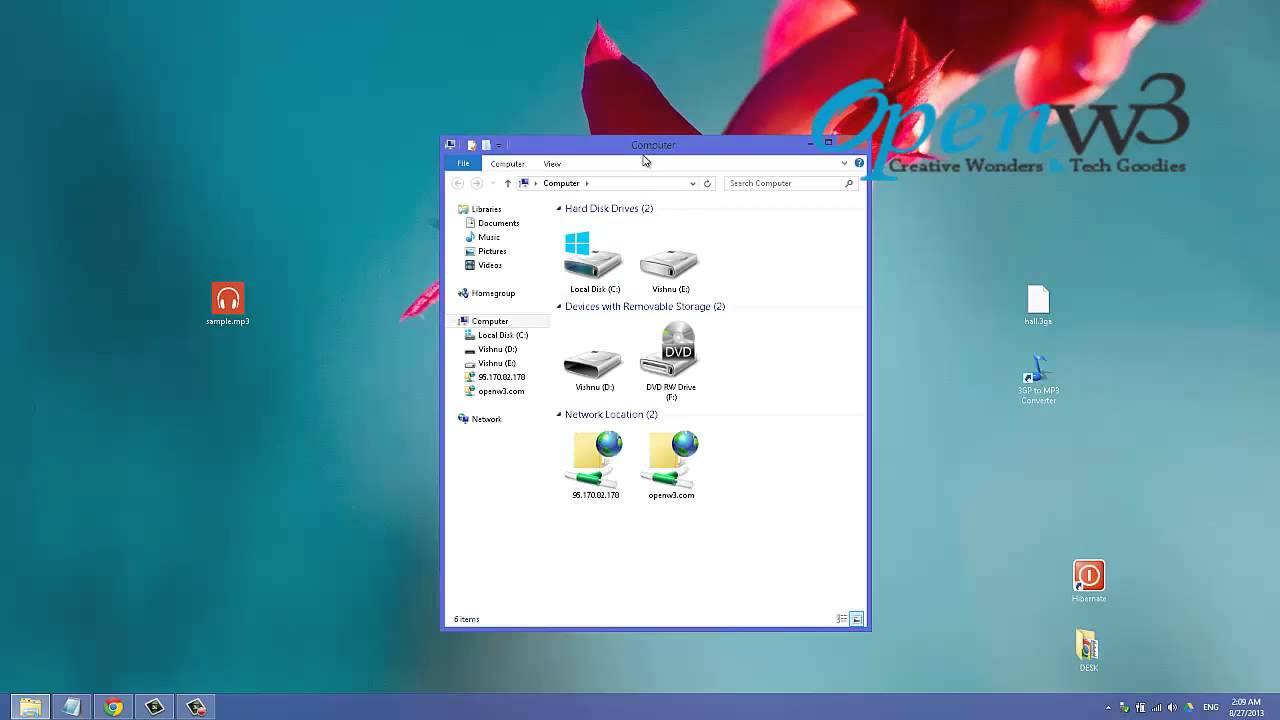Click the Computer breadcrumb in address bar
1280x720 pixels.
pyautogui.click(x=561, y=183)
